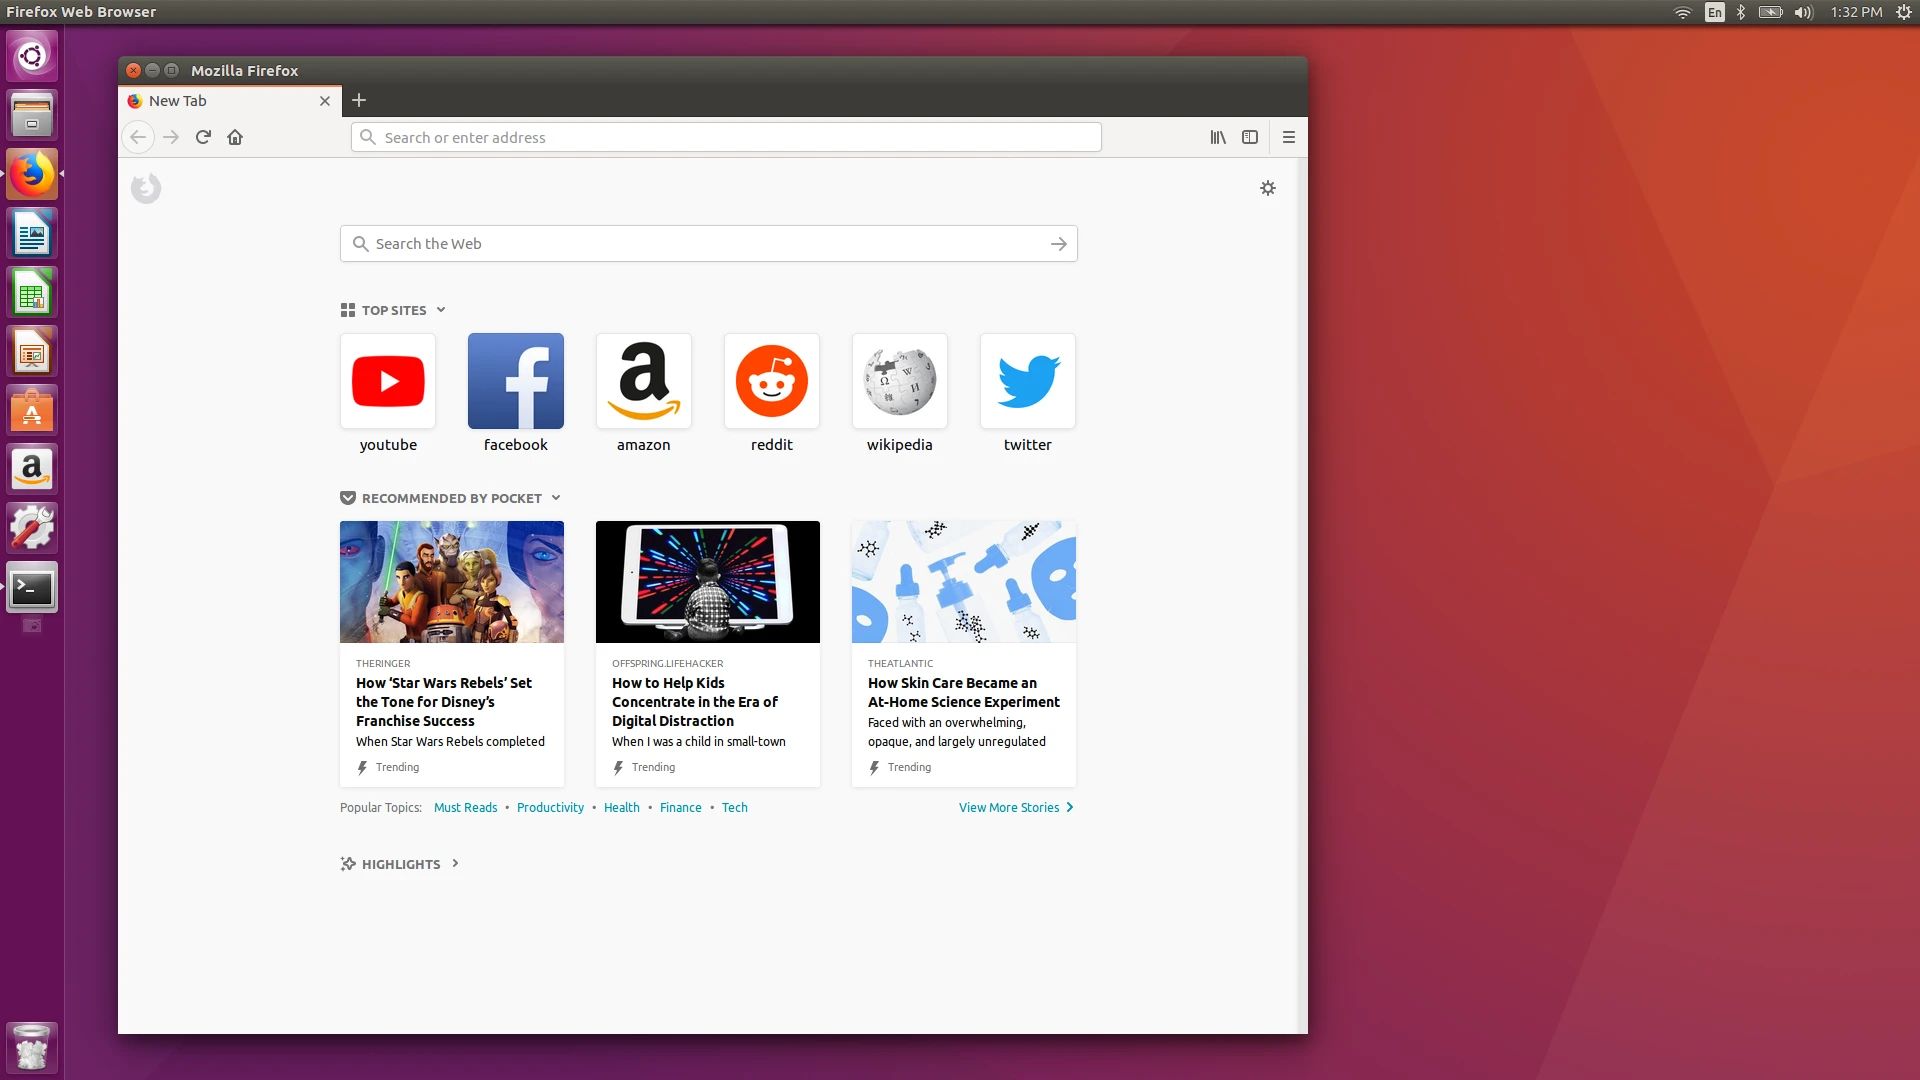Image resolution: width=1920 pixels, height=1080 pixels.
Task: Open a new tab with plus button
Action: coord(359,100)
